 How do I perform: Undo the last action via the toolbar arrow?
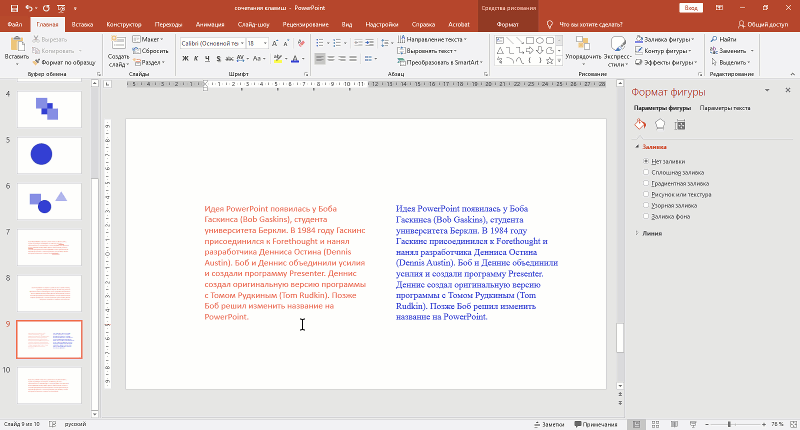point(29,8)
